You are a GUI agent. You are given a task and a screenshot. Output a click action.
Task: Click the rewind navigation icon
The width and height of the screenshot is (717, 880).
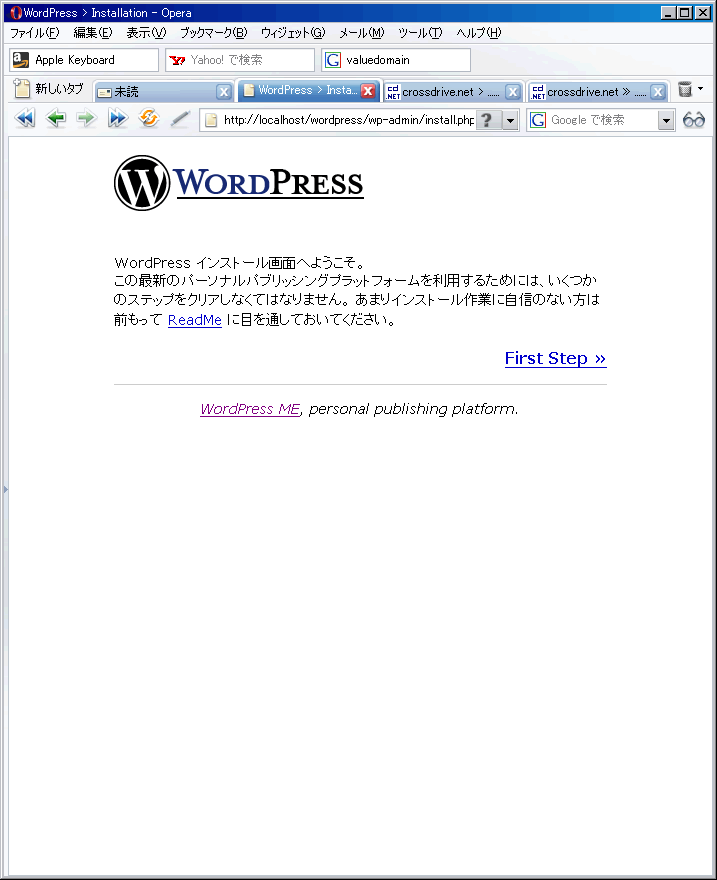click(25, 118)
